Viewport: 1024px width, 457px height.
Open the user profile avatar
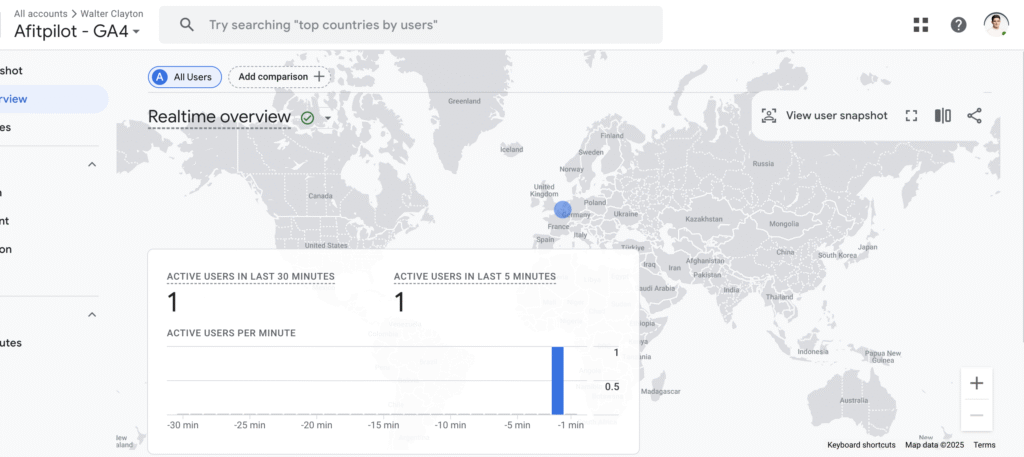pos(996,25)
